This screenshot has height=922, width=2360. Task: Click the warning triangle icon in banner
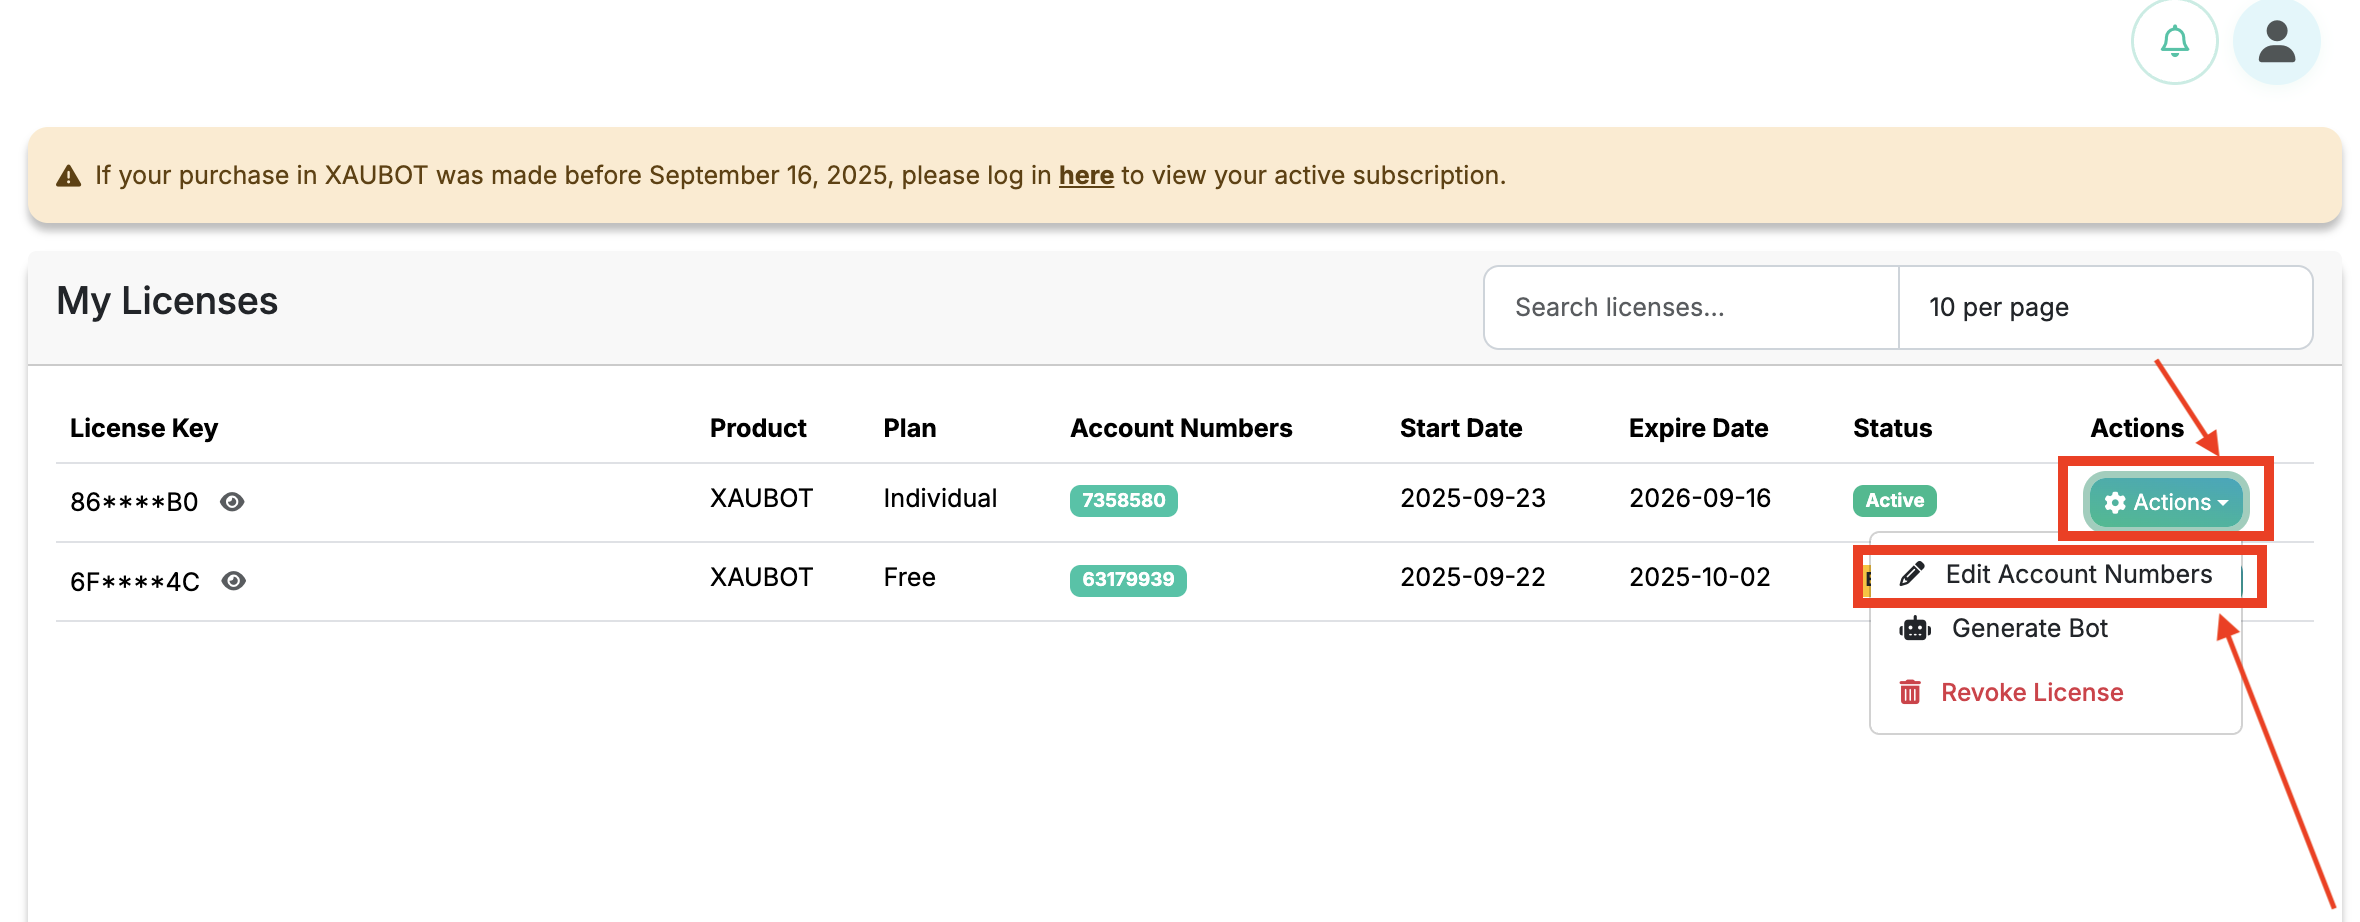click(x=68, y=177)
